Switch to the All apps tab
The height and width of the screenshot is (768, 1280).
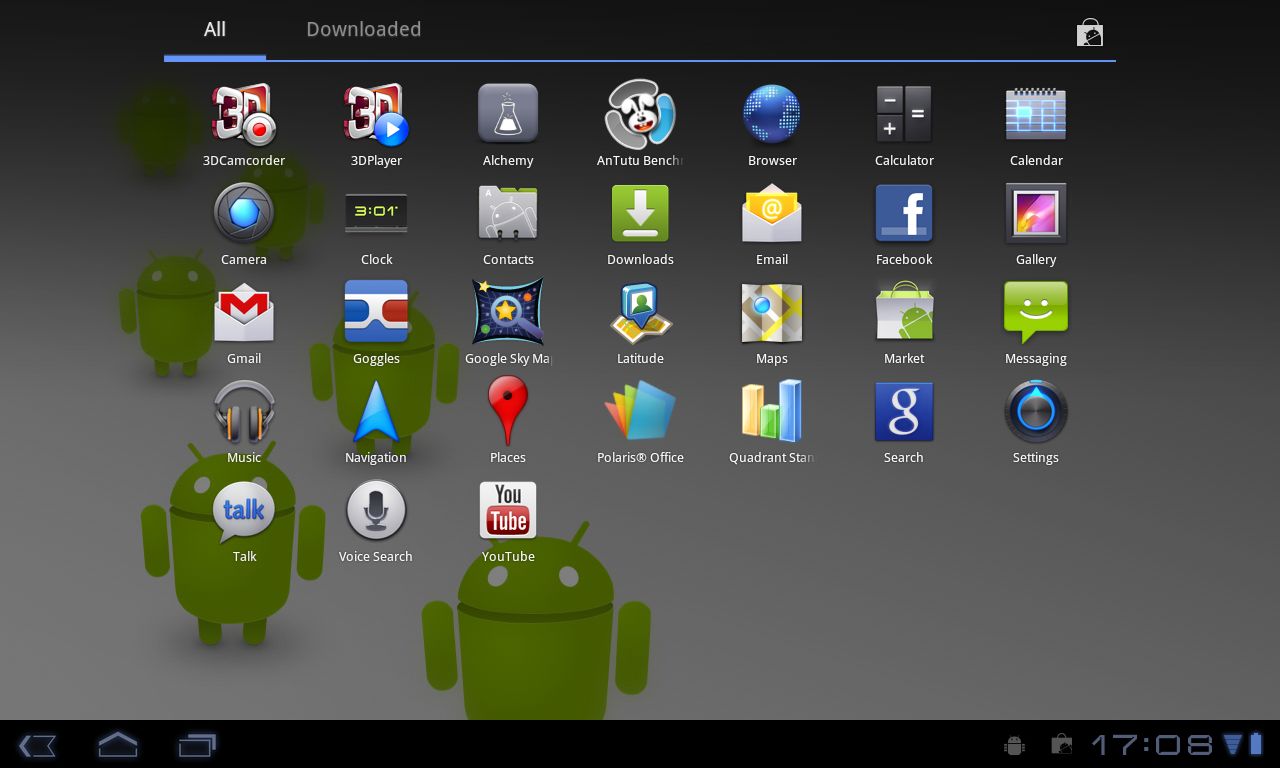click(x=215, y=30)
